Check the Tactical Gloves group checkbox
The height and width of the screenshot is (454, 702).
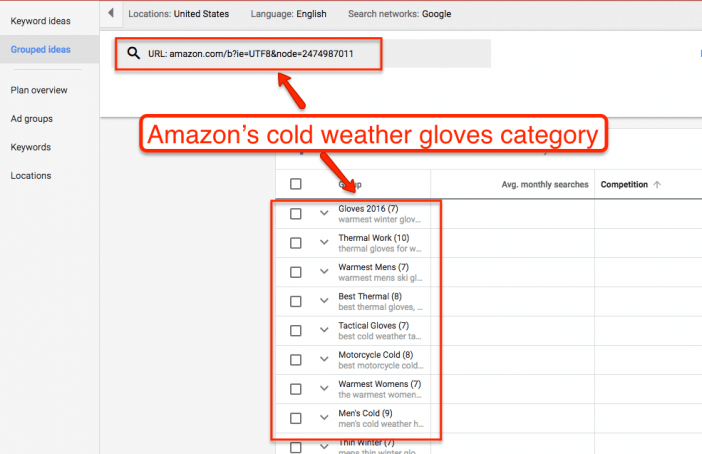point(295,330)
